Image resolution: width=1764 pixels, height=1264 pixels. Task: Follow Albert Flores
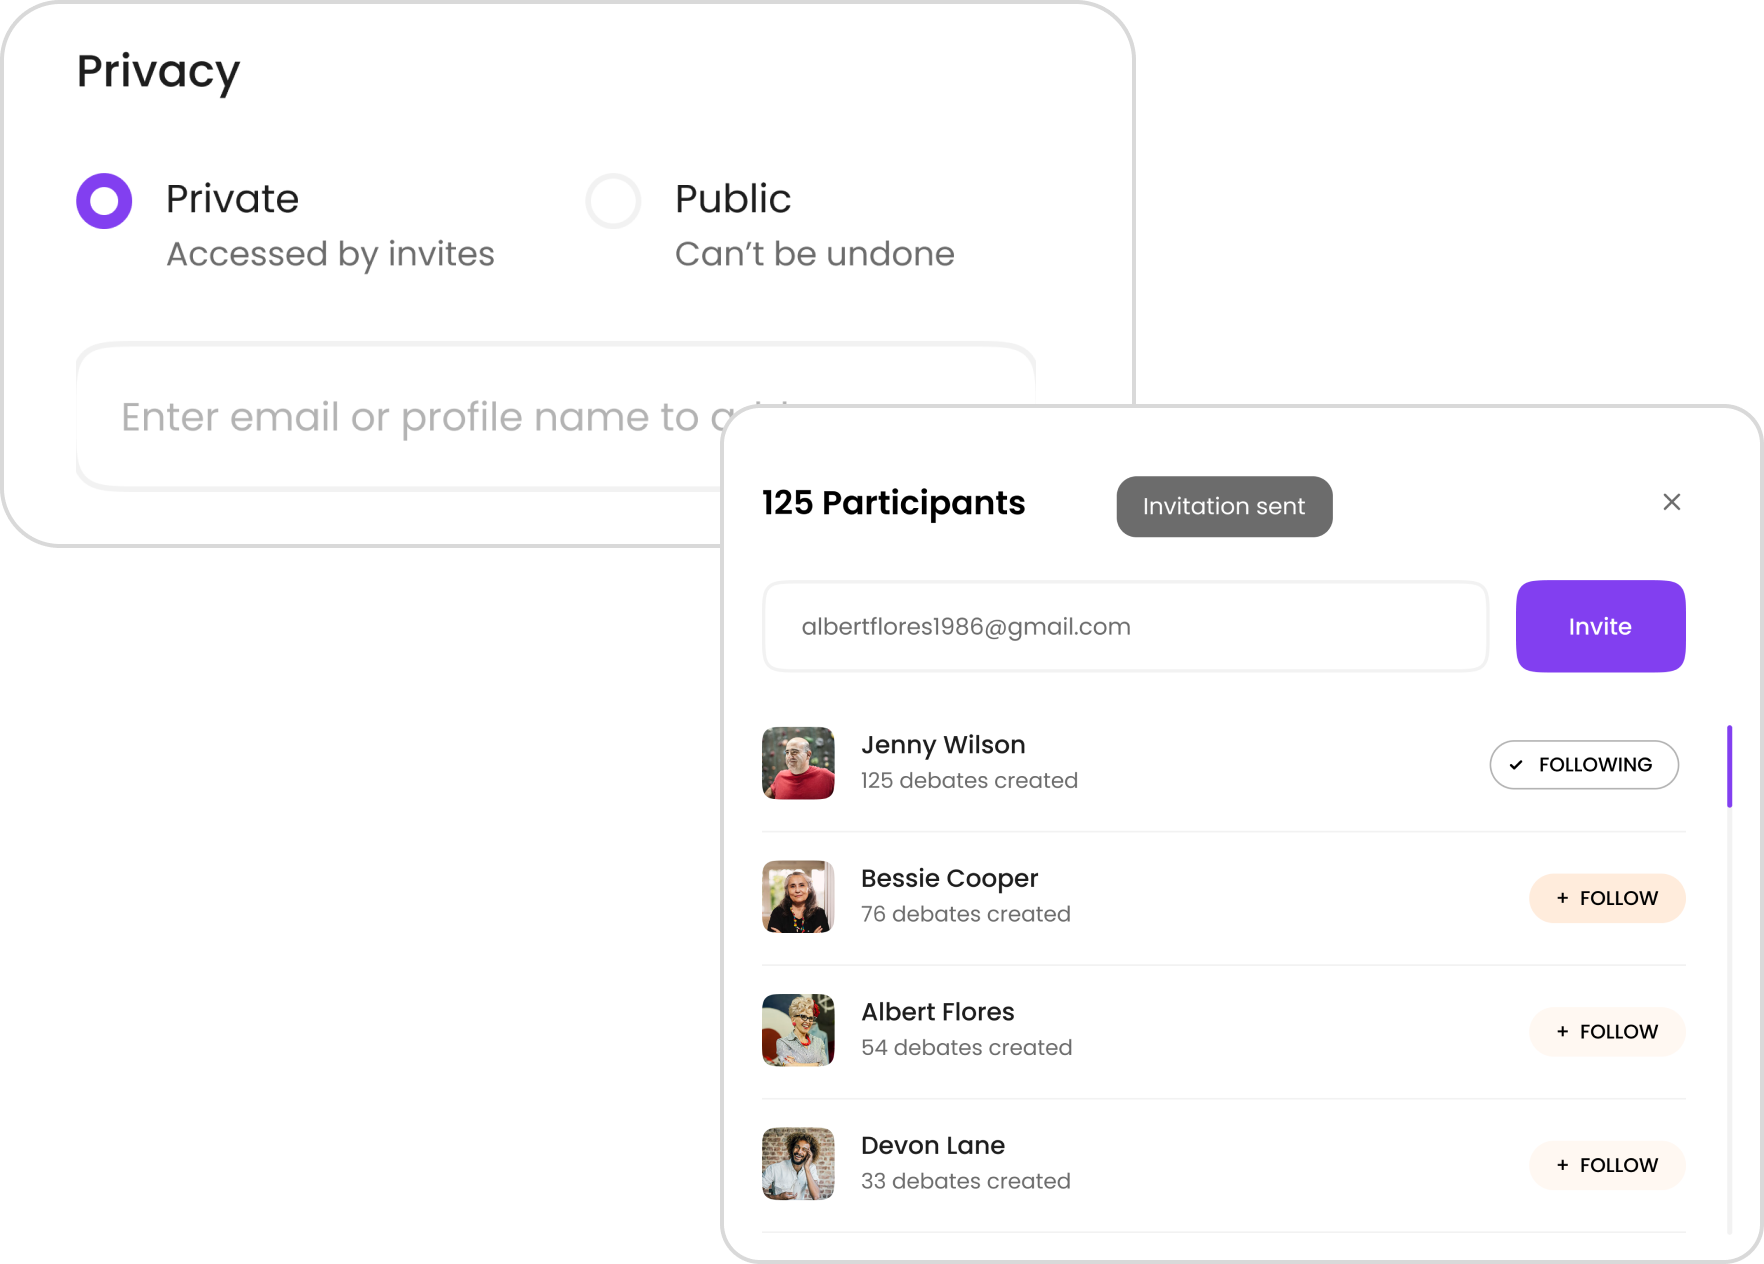pos(1607,1032)
